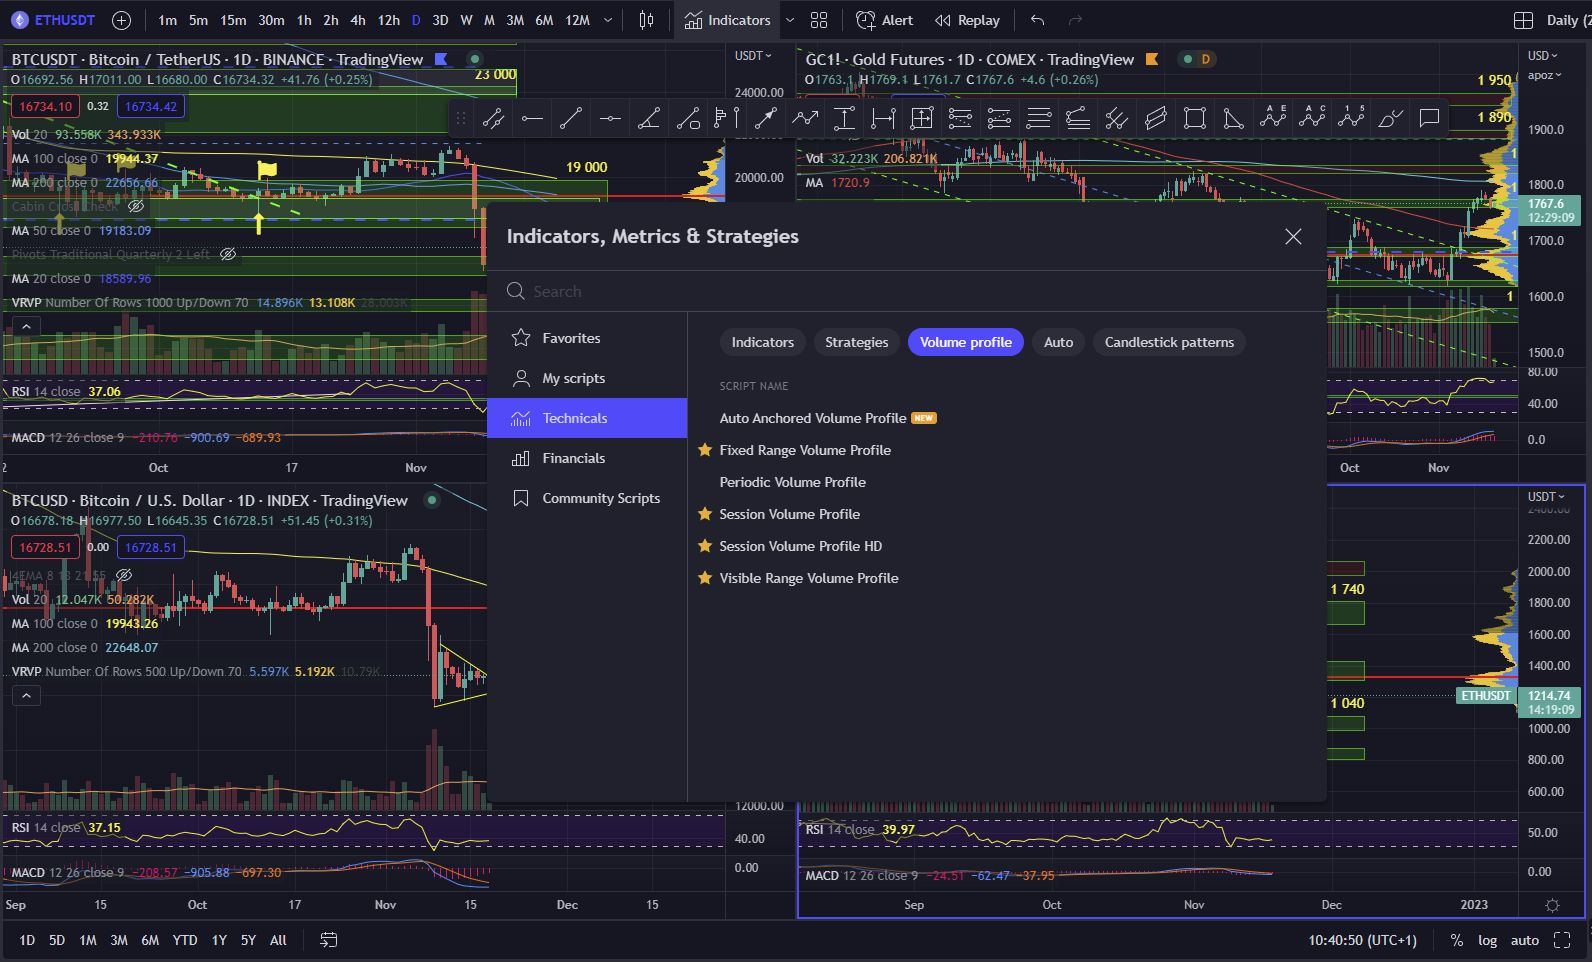The width and height of the screenshot is (1592, 962).
Task: Toggle favorite star for Session Volume Profile HD
Action: tap(705, 546)
